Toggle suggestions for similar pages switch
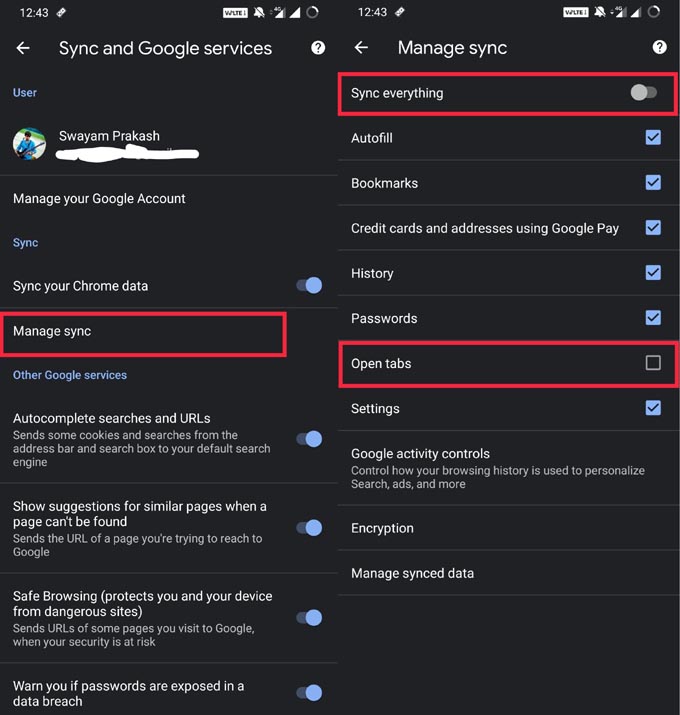This screenshot has width=680, height=715. (310, 528)
